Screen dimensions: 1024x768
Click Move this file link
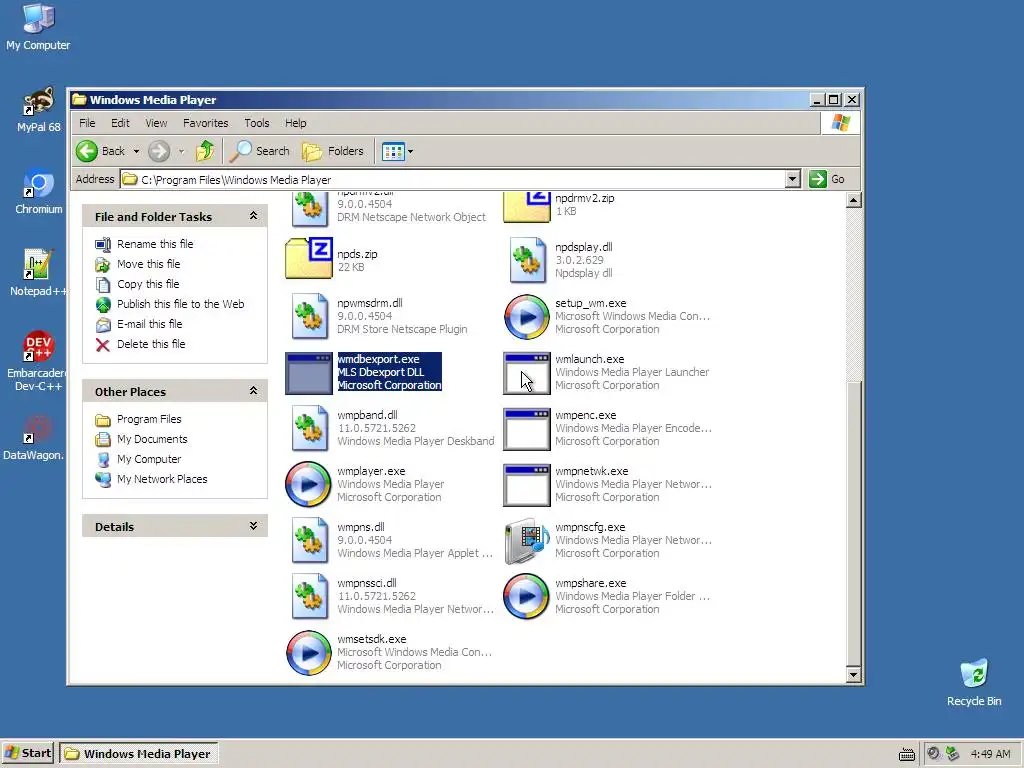coord(148,264)
